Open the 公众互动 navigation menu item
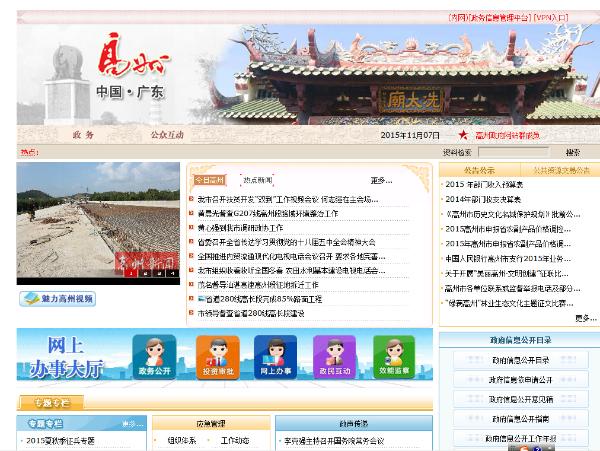 (x=167, y=135)
